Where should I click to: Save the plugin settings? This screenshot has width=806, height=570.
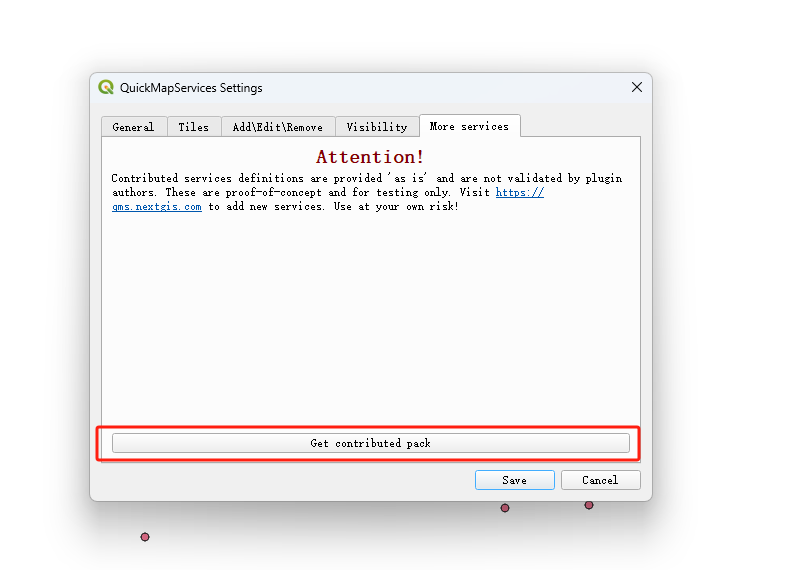[x=514, y=480]
